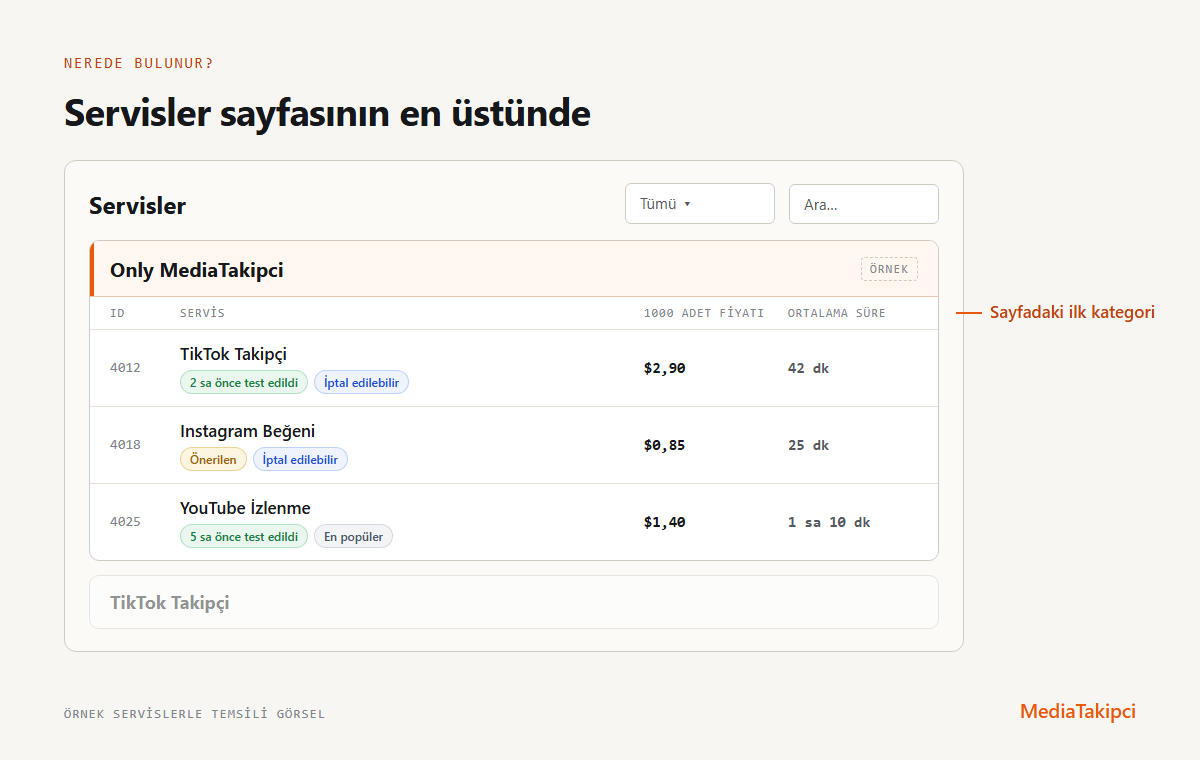Click the TikTok Takipçi service name in row 4012
Viewport: 1200px width, 760px height.
[x=233, y=354]
